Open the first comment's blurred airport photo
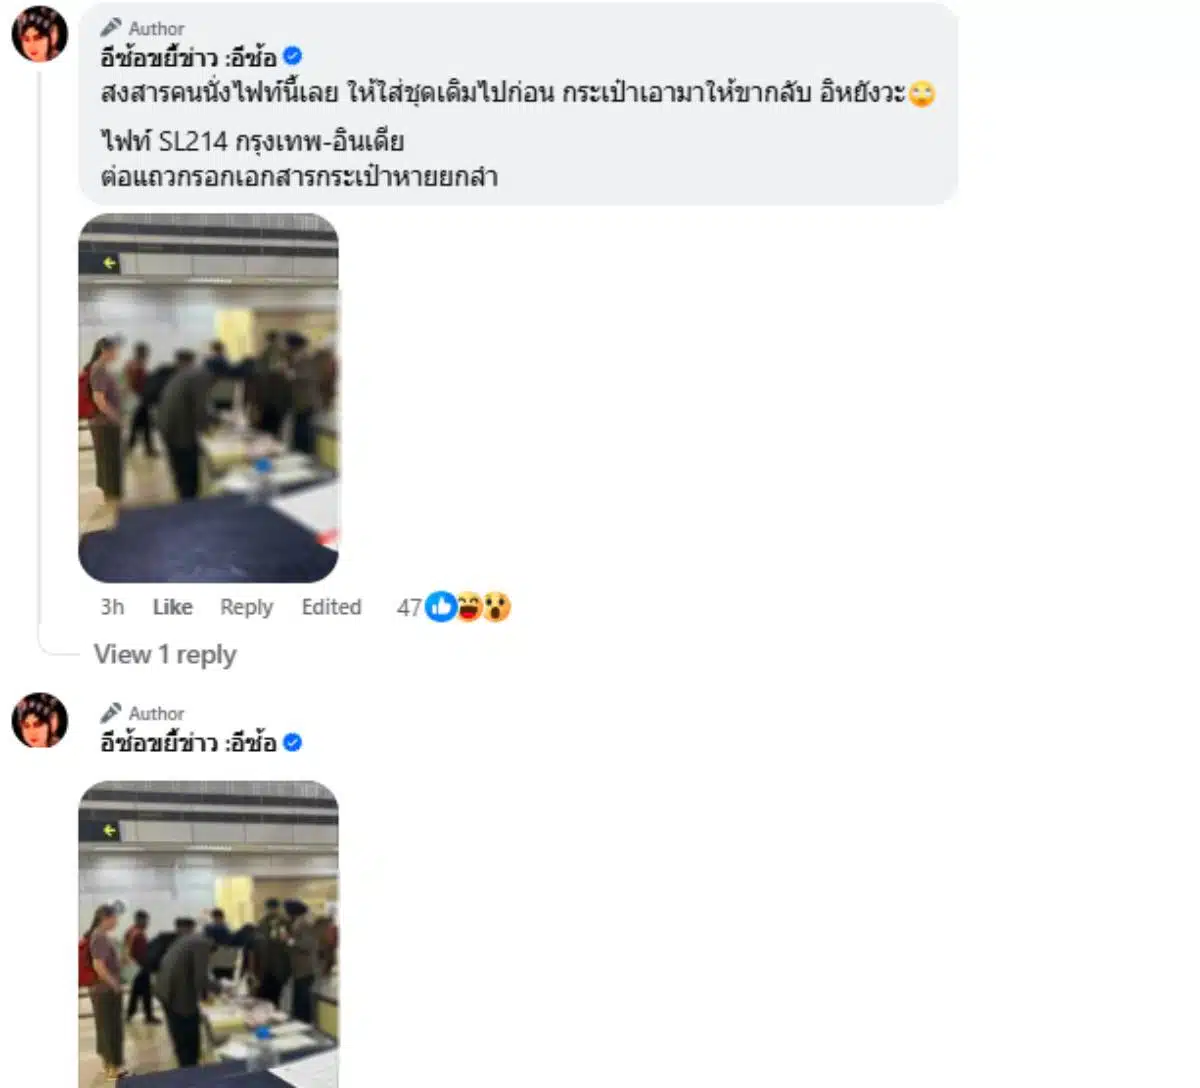The height and width of the screenshot is (1088, 1200). pyautogui.click(x=208, y=398)
